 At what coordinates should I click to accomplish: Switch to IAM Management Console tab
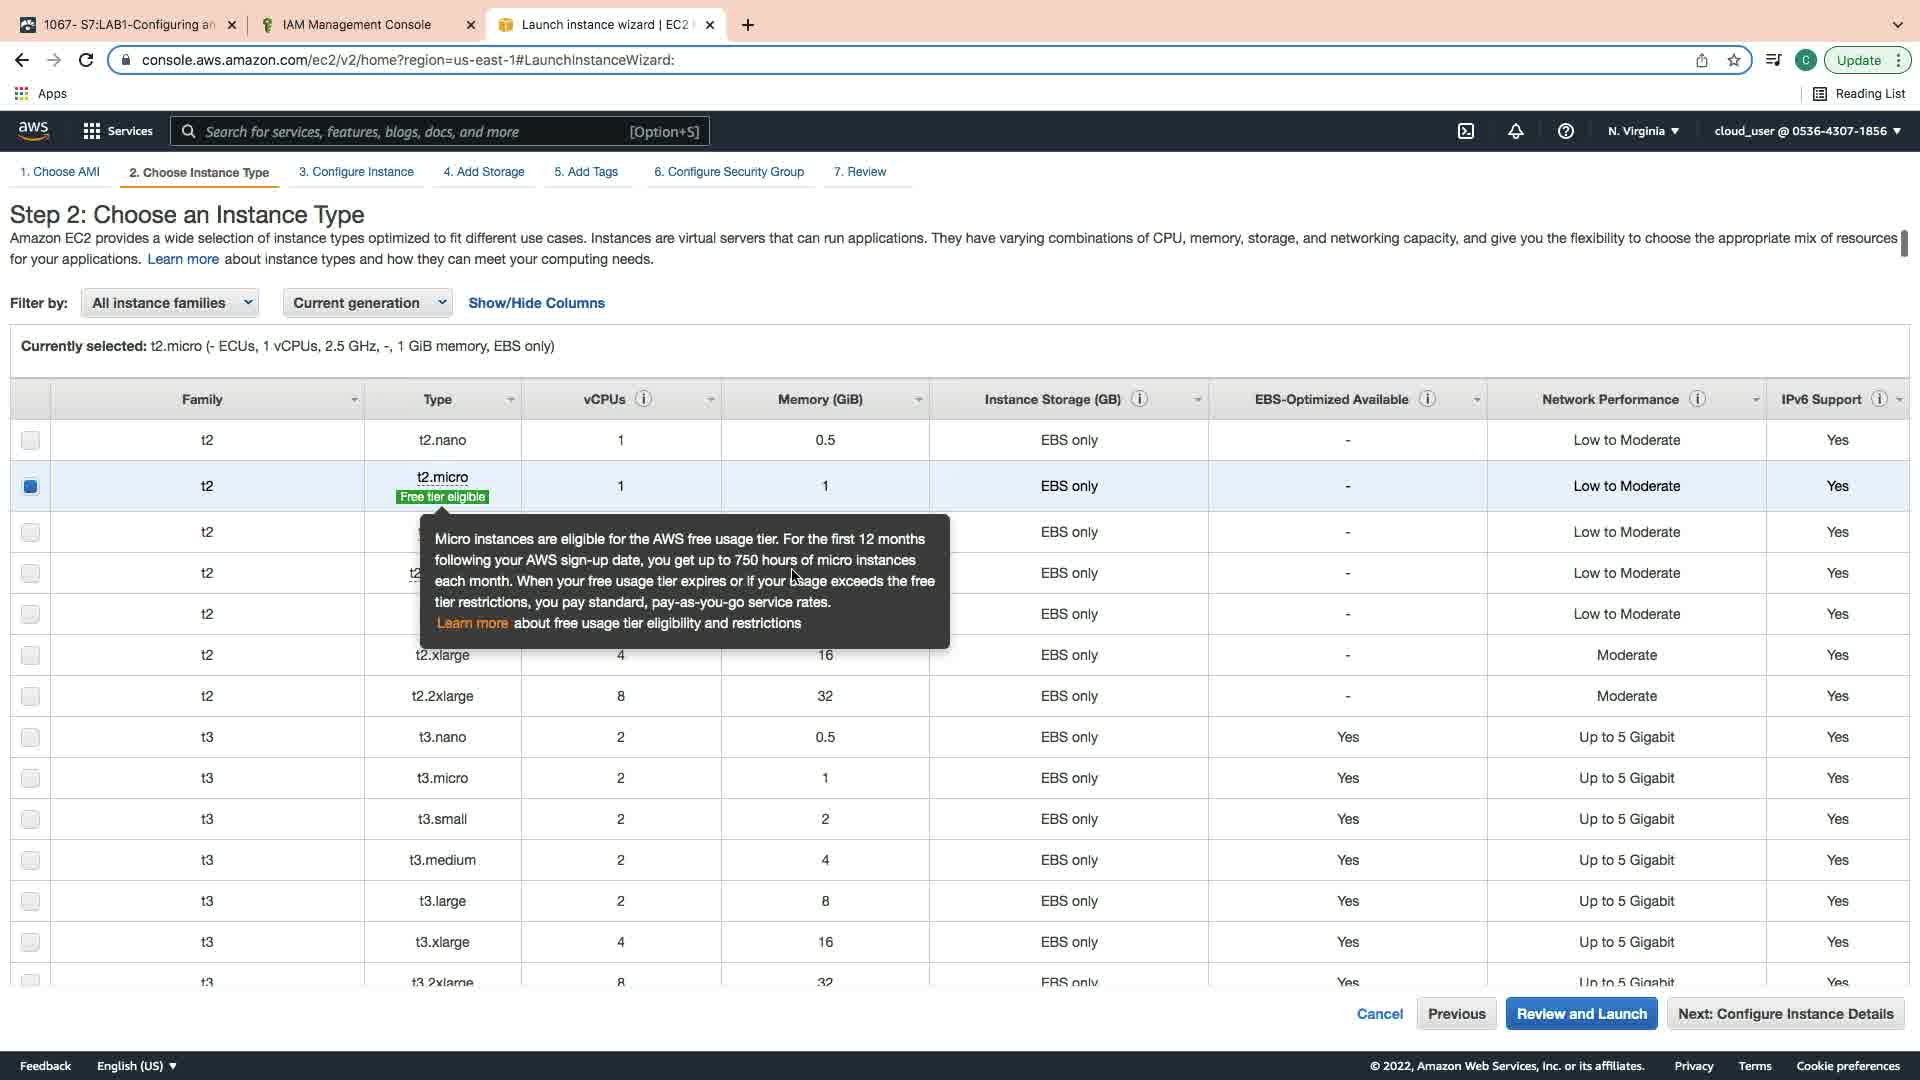[356, 24]
